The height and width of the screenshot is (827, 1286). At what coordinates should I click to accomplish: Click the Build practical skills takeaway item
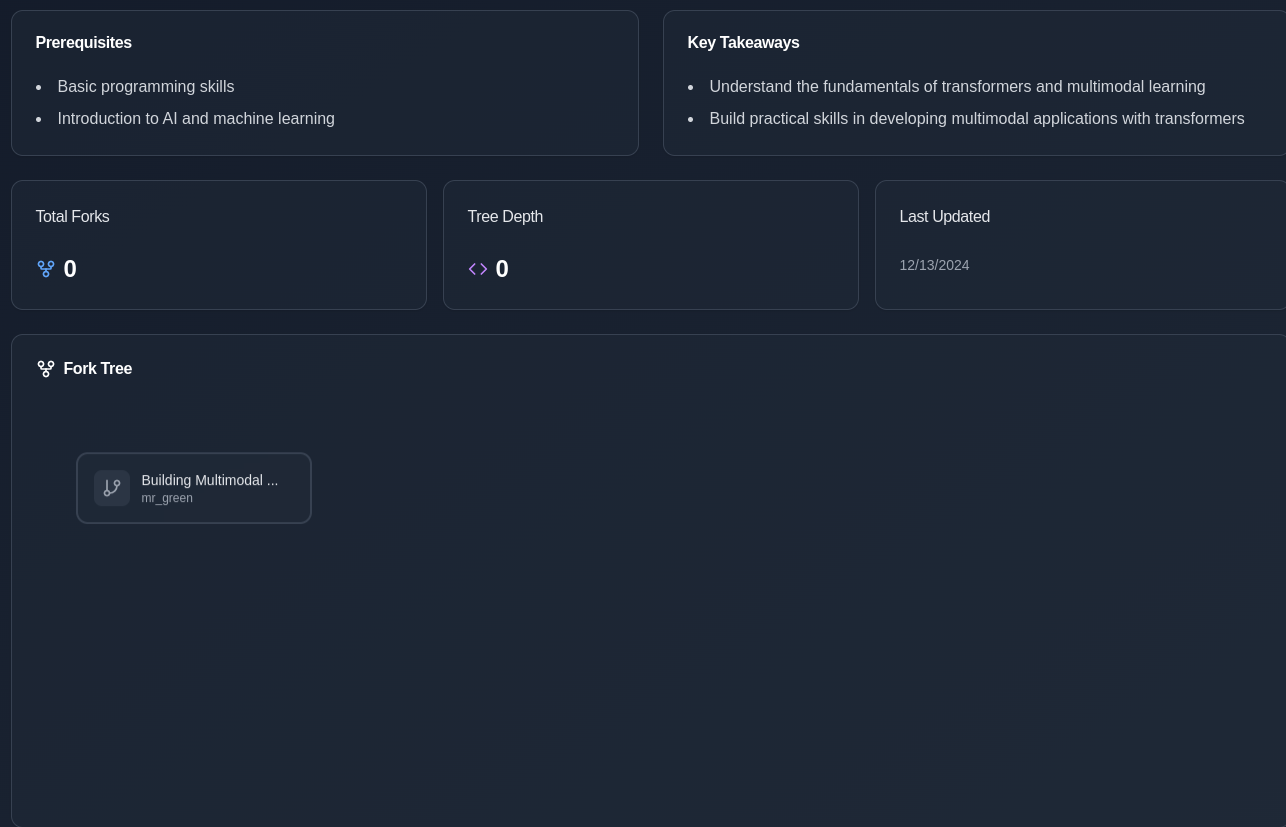point(977,119)
